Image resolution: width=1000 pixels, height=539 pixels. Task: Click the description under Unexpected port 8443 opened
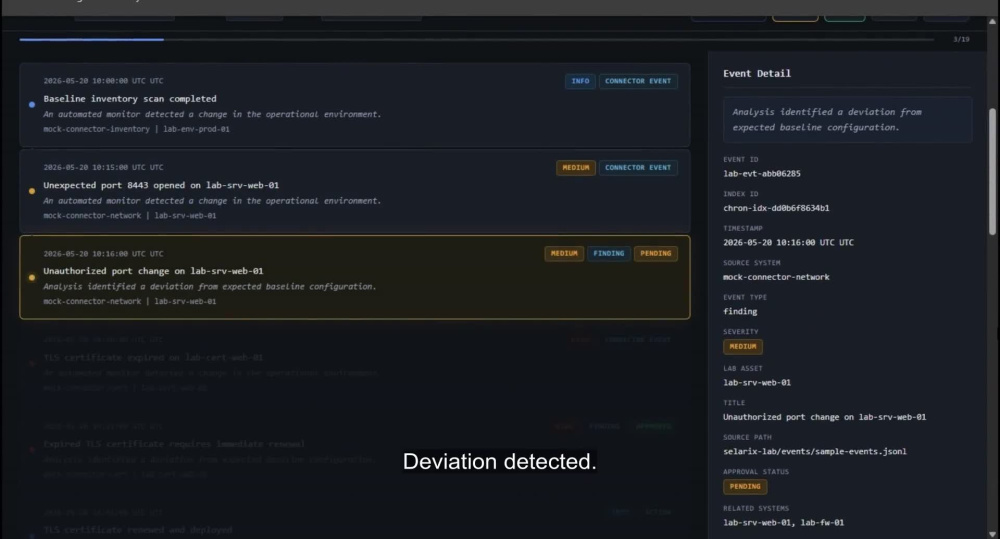(x=212, y=200)
